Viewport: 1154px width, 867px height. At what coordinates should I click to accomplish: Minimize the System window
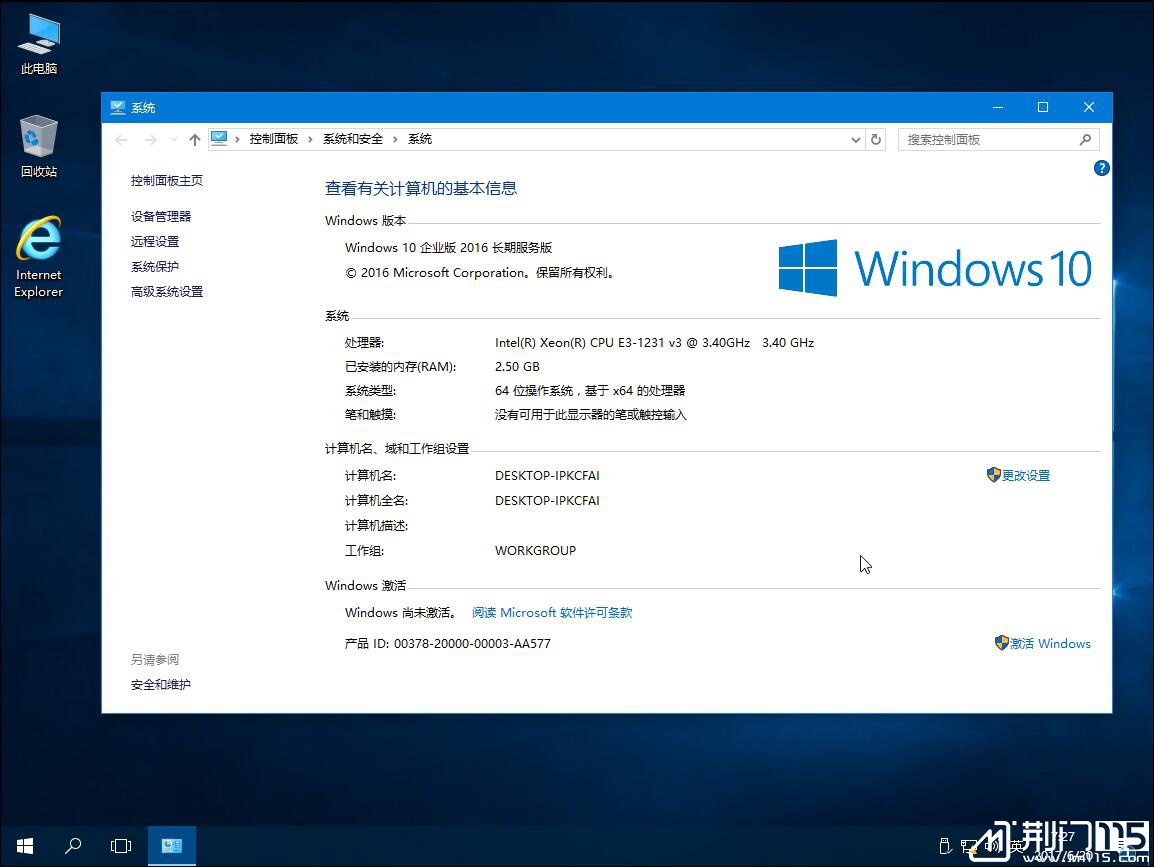click(998, 107)
